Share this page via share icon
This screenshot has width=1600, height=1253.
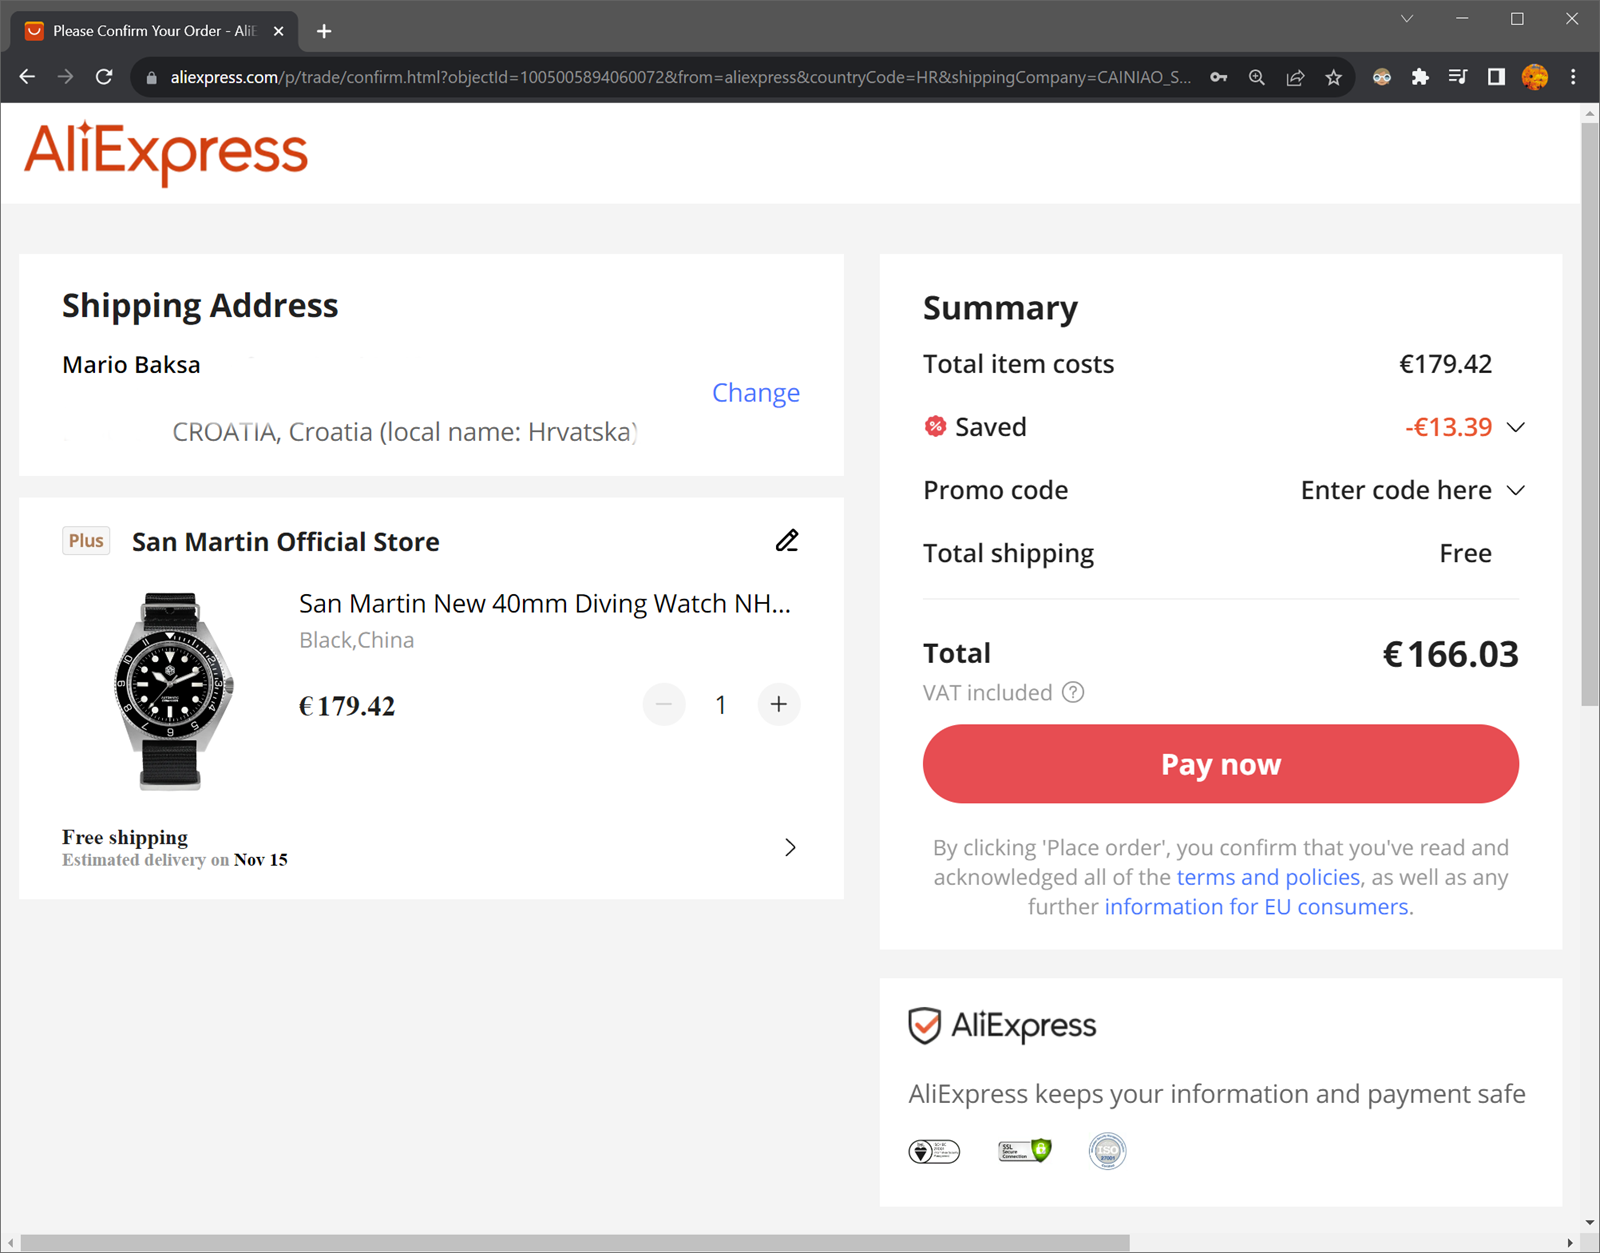click(1295, 77)
